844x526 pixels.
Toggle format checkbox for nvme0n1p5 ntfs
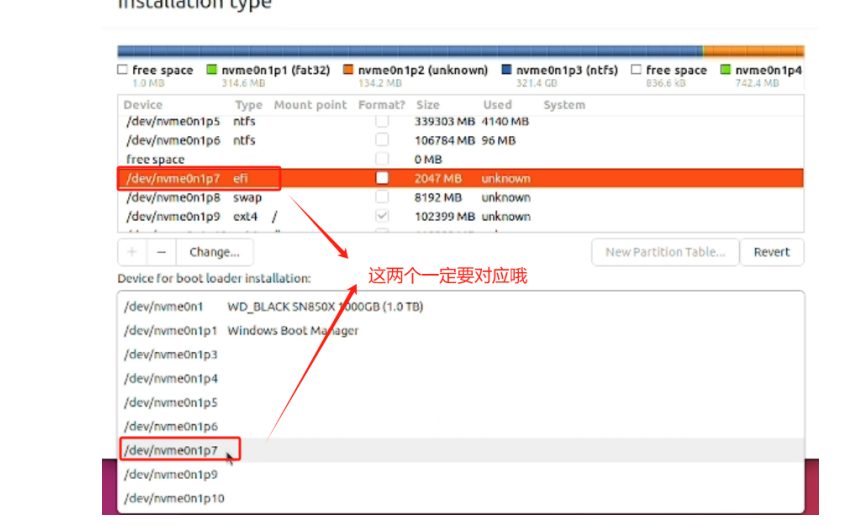point(382,121)
